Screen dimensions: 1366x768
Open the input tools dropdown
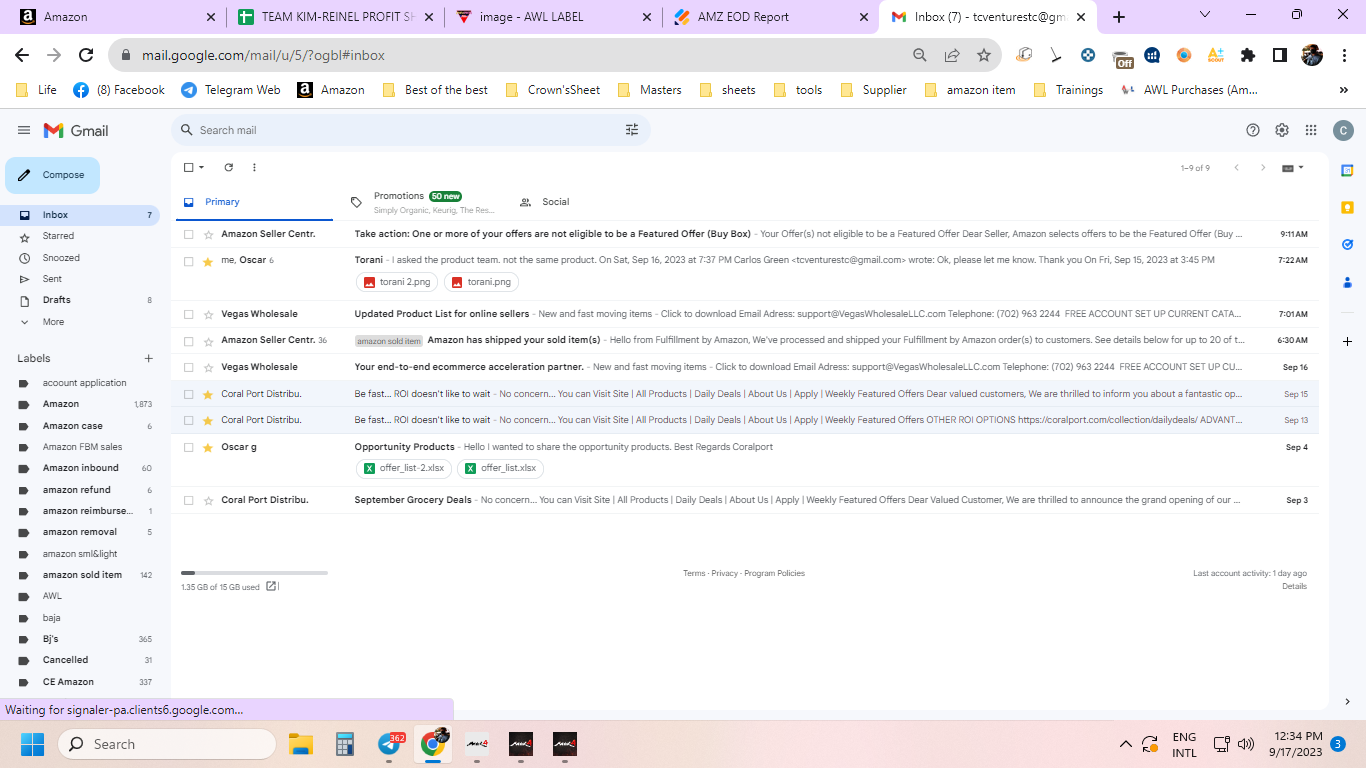pyautogui.click(x=1293, y=168)
